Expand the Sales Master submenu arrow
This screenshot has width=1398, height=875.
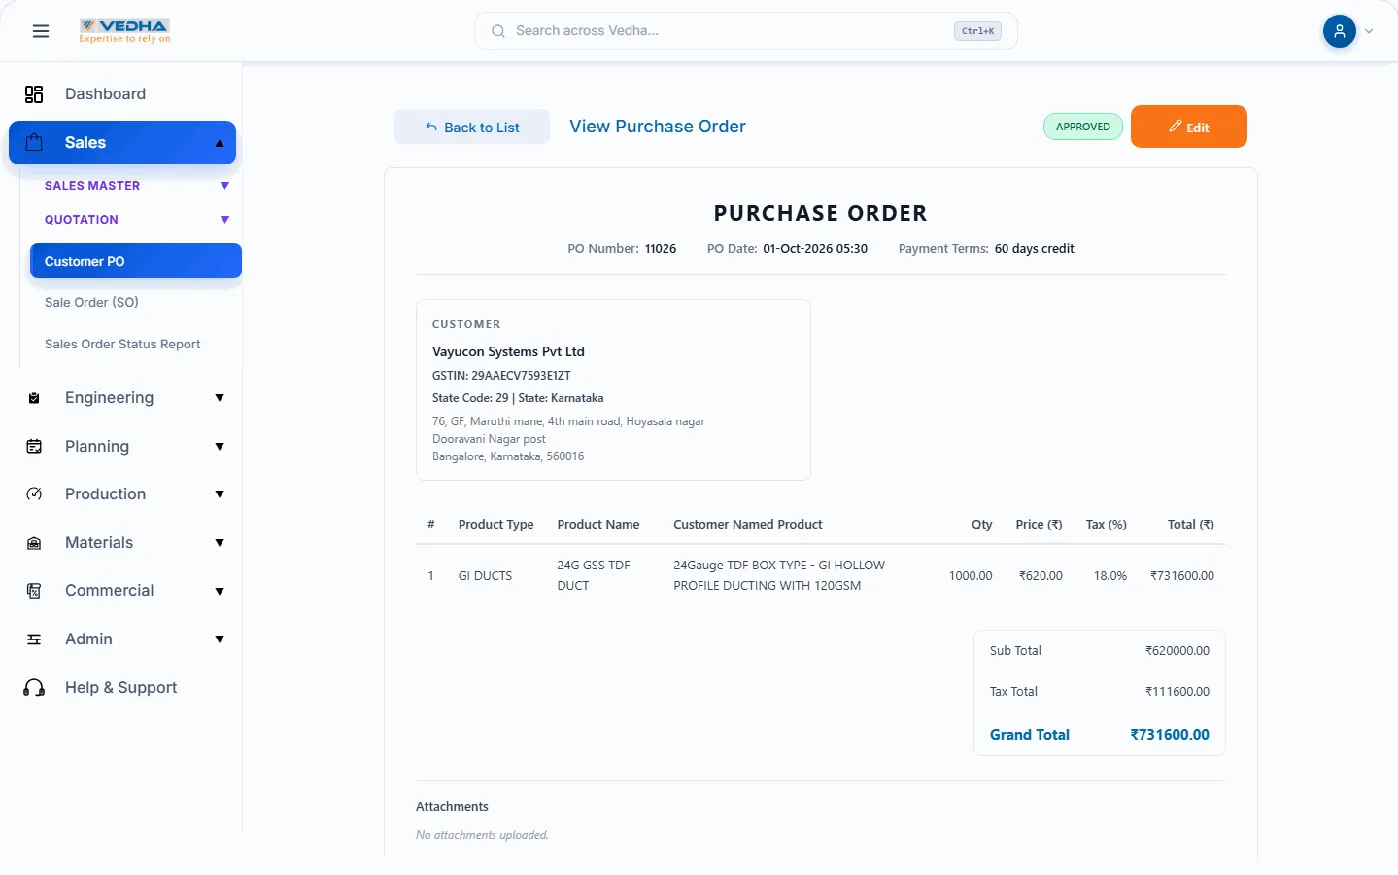(x=225, y=186)
